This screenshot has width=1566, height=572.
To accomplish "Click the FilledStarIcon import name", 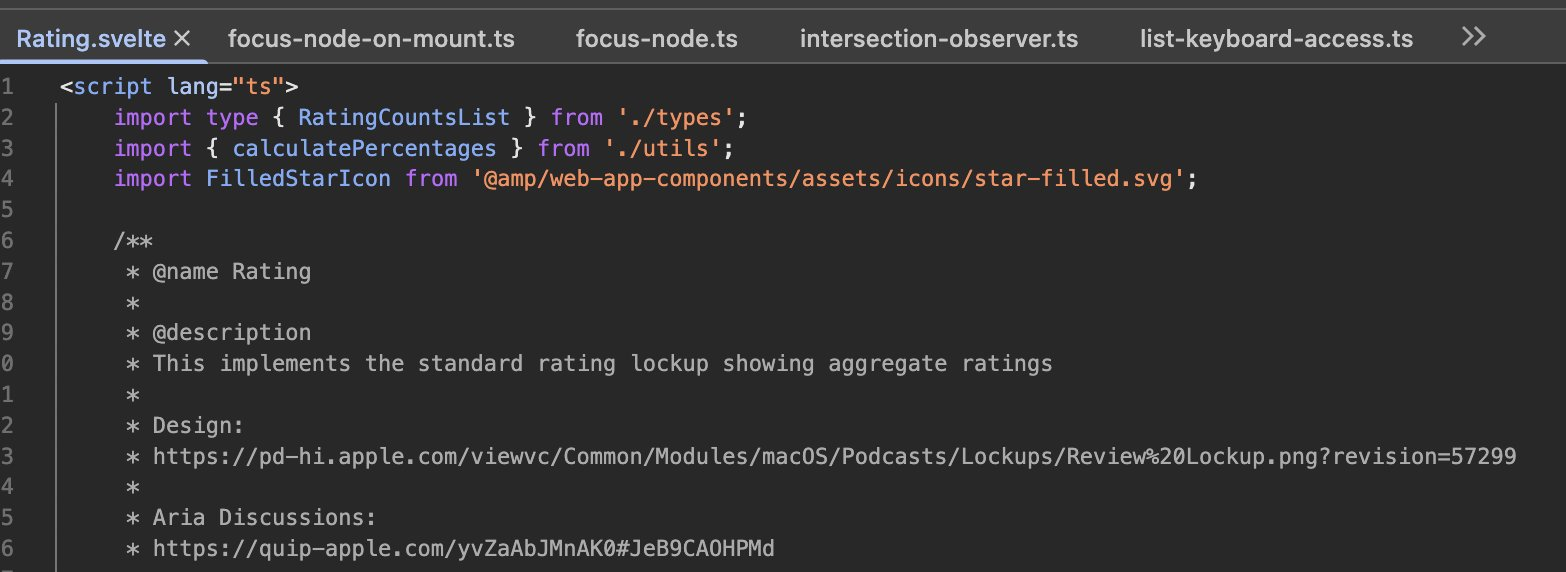I will (298, 179).
